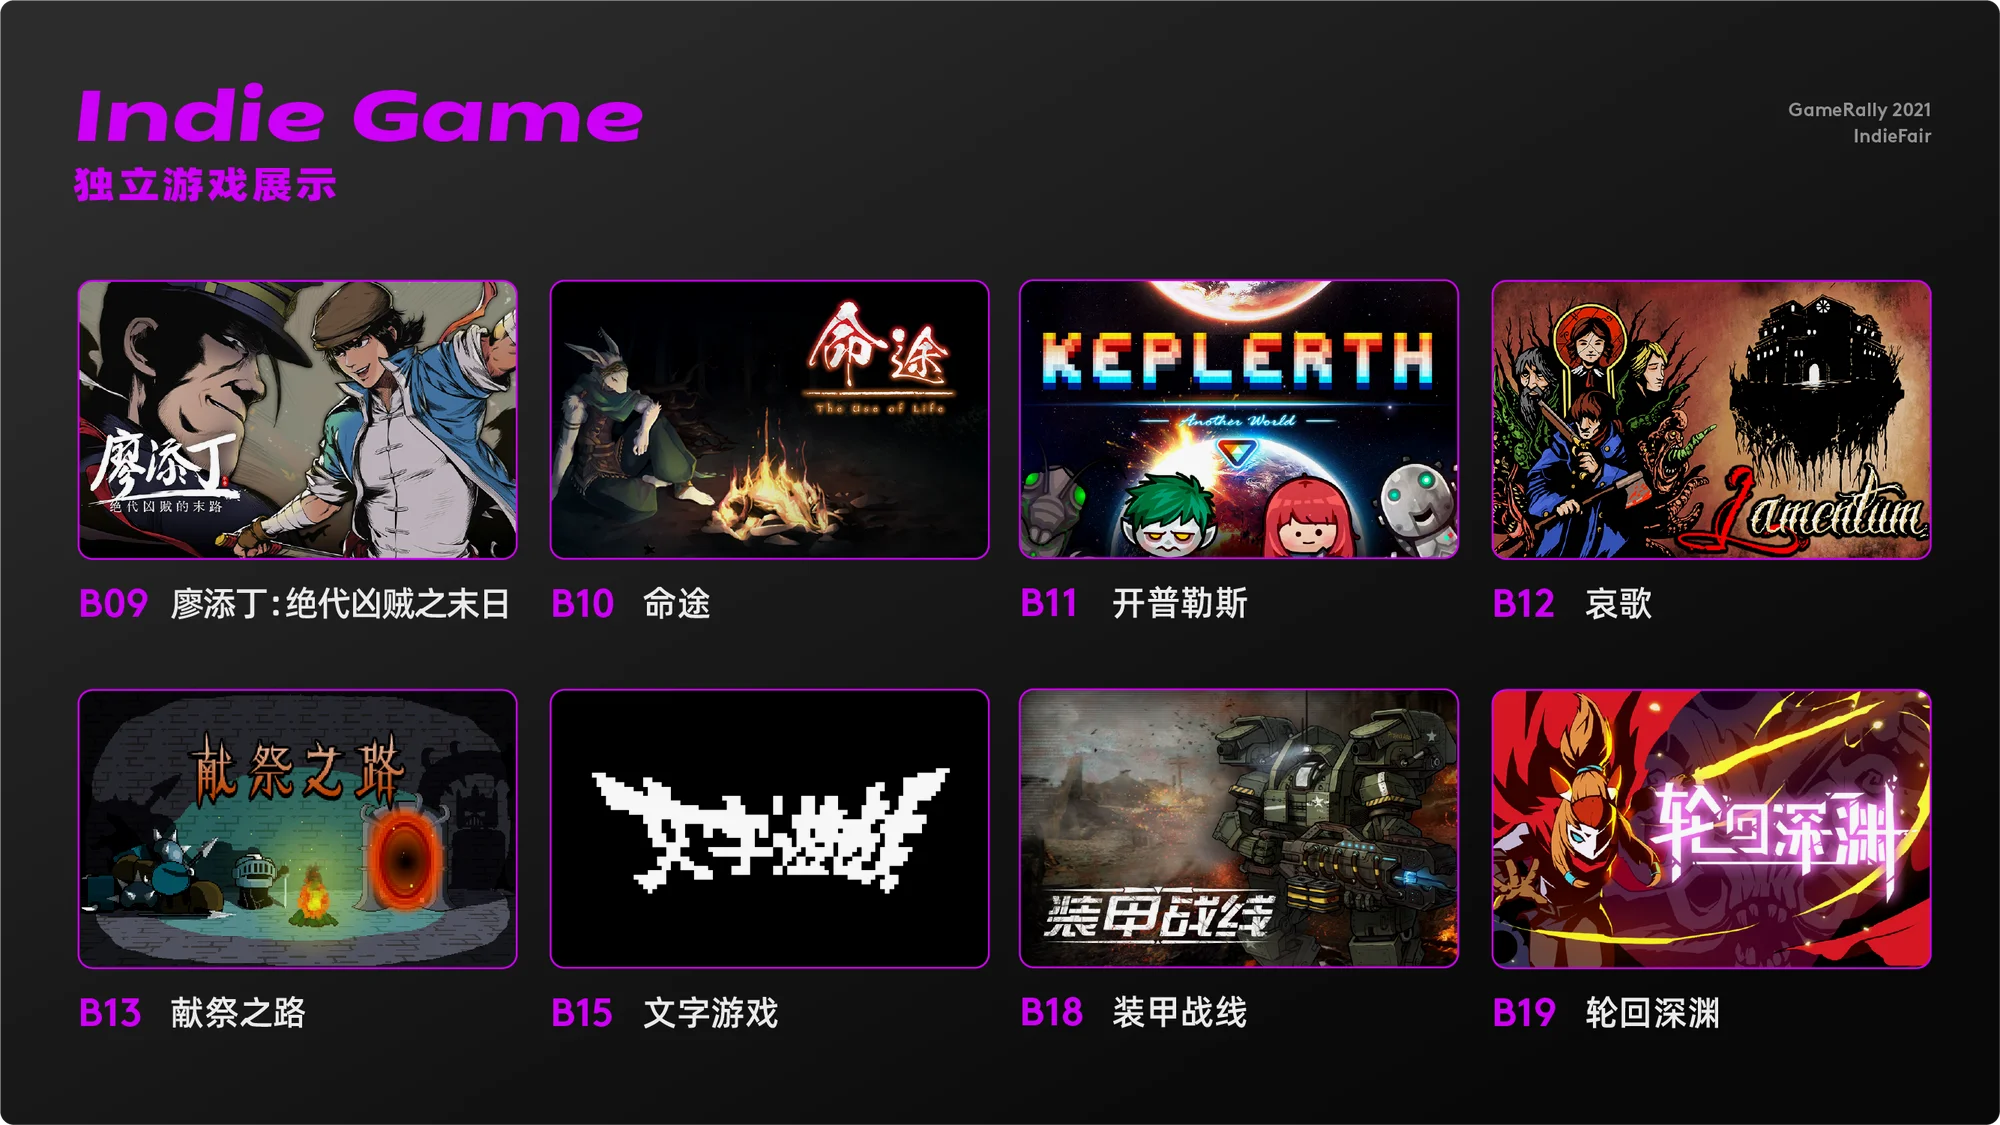
Task: Click the B13 献祭之路 caption
Action: (x=192, y=1013)
